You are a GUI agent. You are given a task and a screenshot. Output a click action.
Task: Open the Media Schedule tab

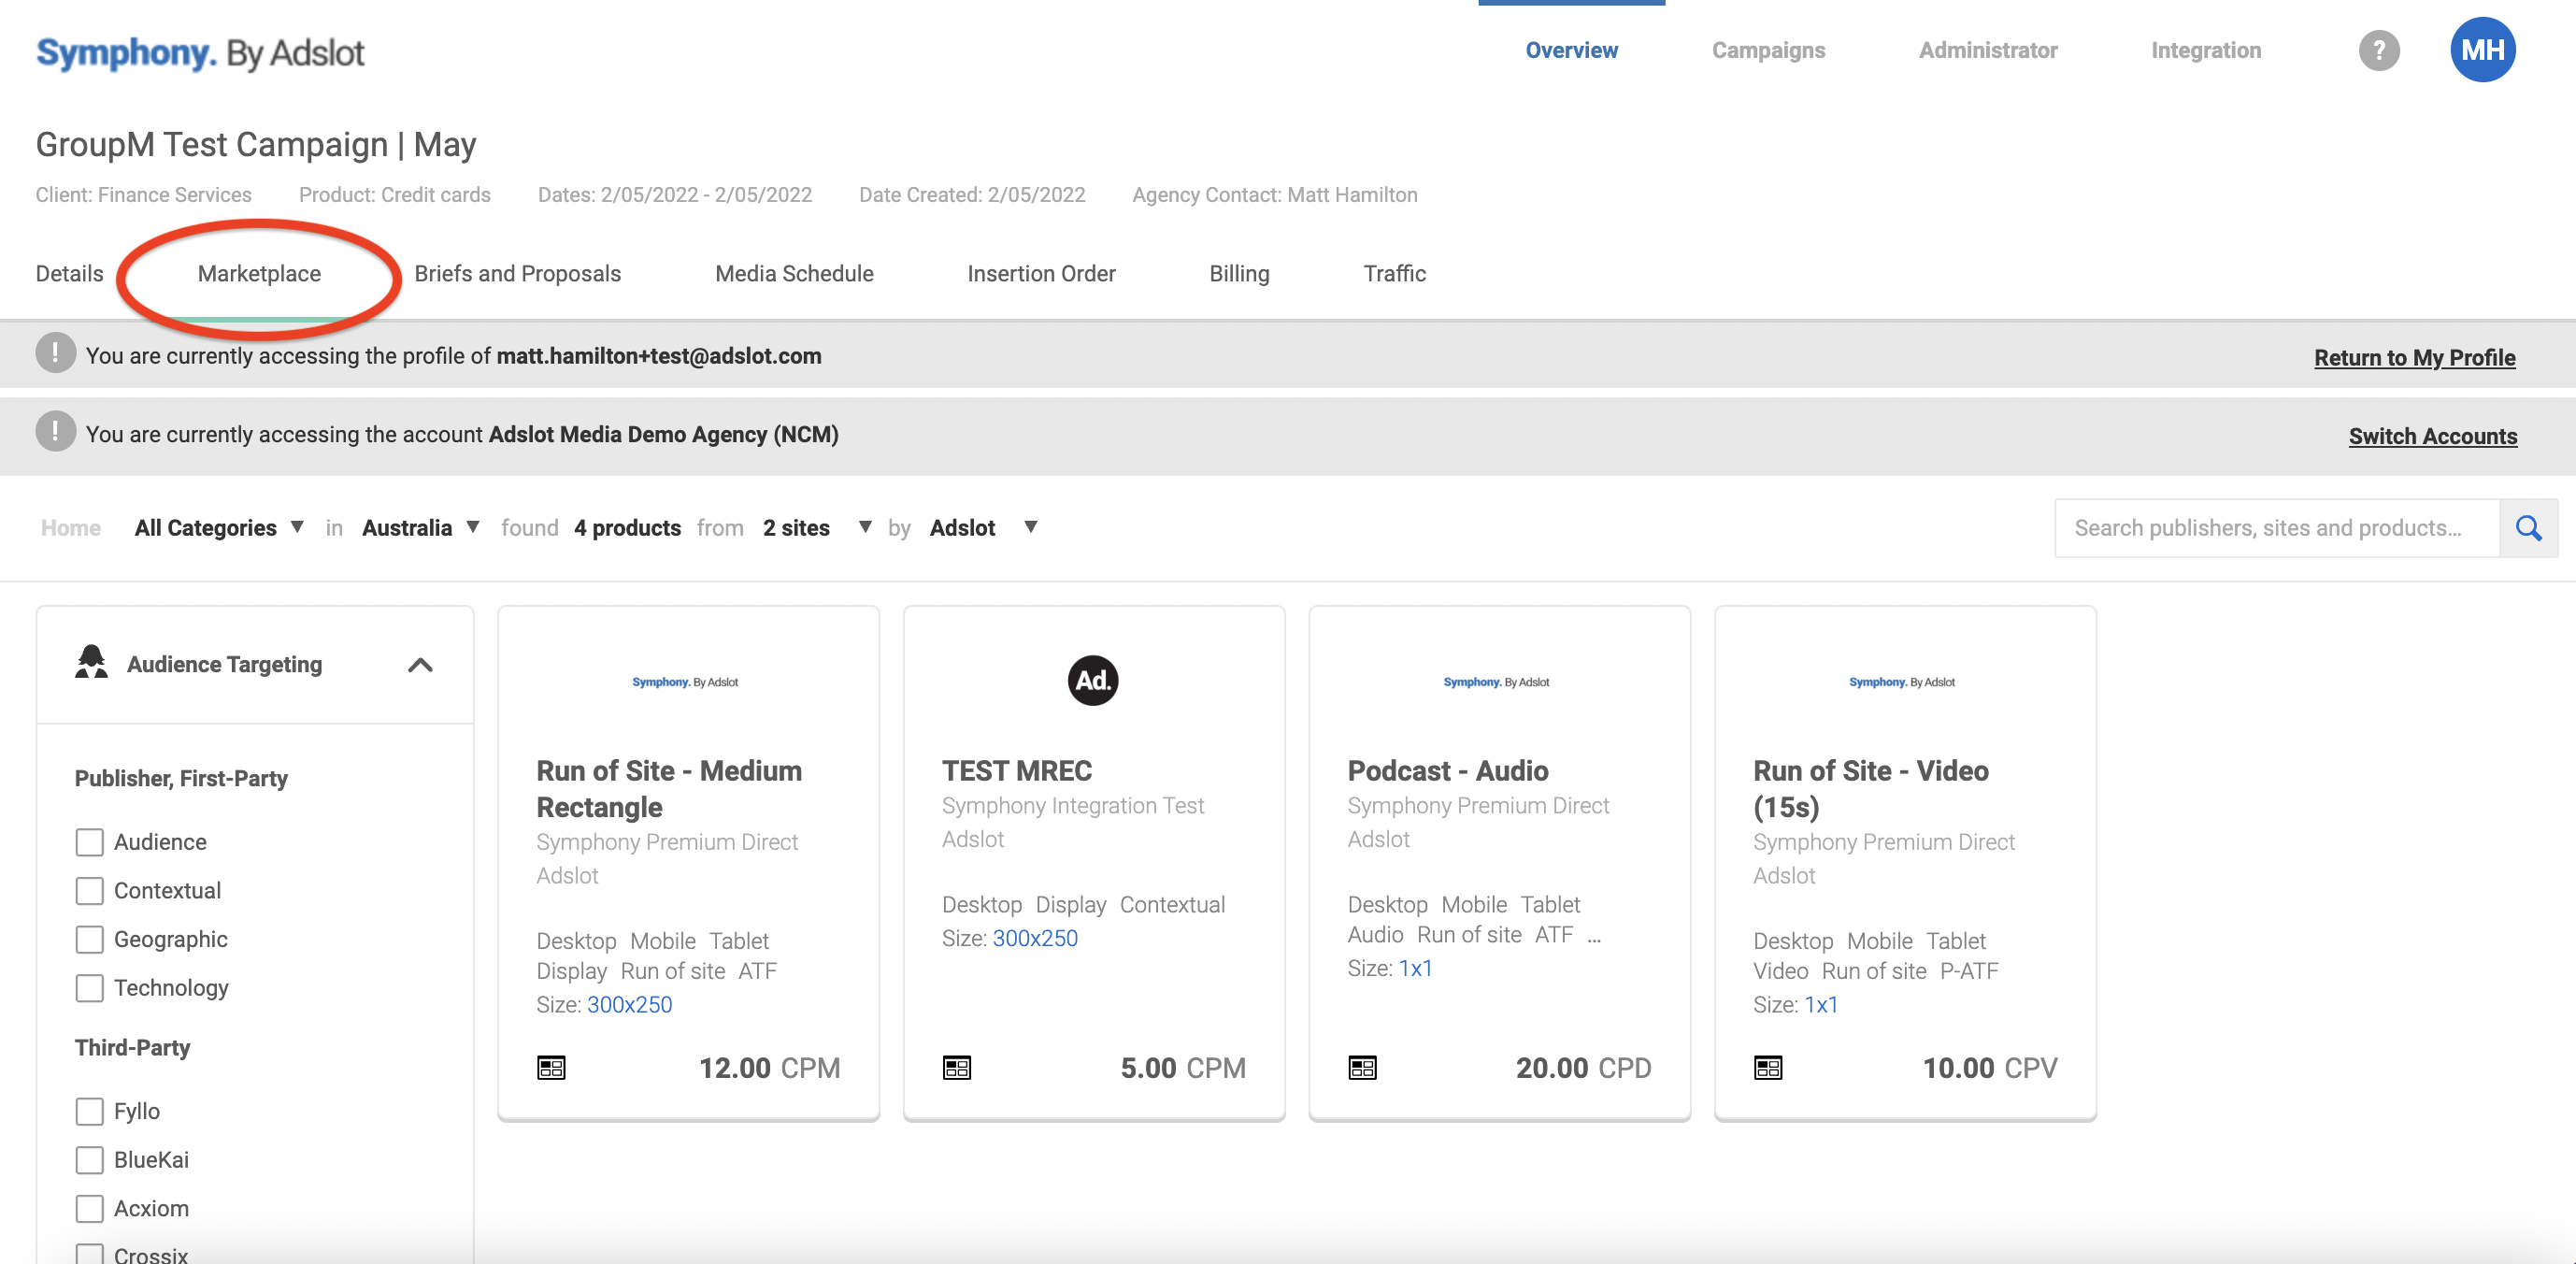tap(794, 273)
